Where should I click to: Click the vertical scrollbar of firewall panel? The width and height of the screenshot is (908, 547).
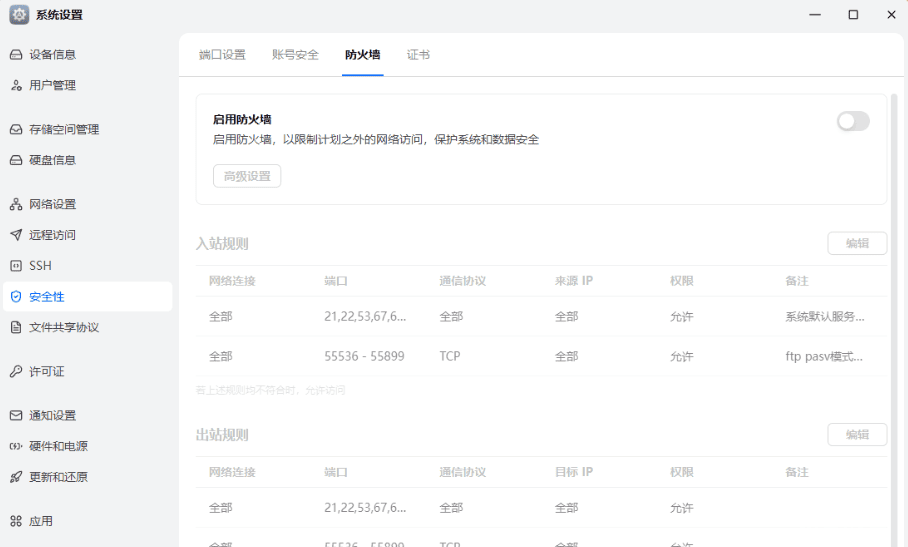coord(894,320)
